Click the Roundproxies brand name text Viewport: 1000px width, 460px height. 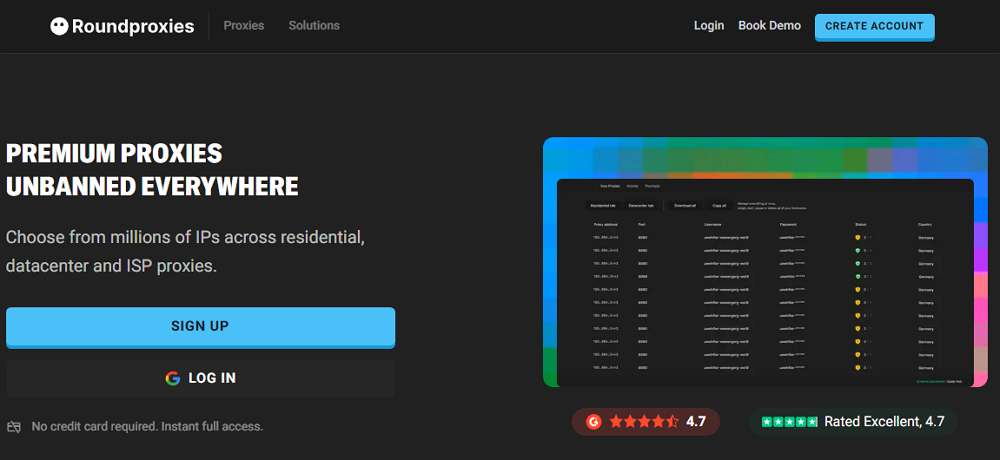133,27
